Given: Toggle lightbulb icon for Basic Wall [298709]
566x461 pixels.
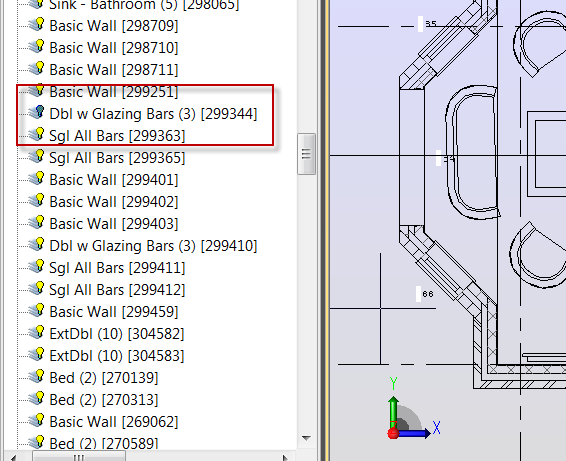Looking at the screenshot, I should (37, 25).
